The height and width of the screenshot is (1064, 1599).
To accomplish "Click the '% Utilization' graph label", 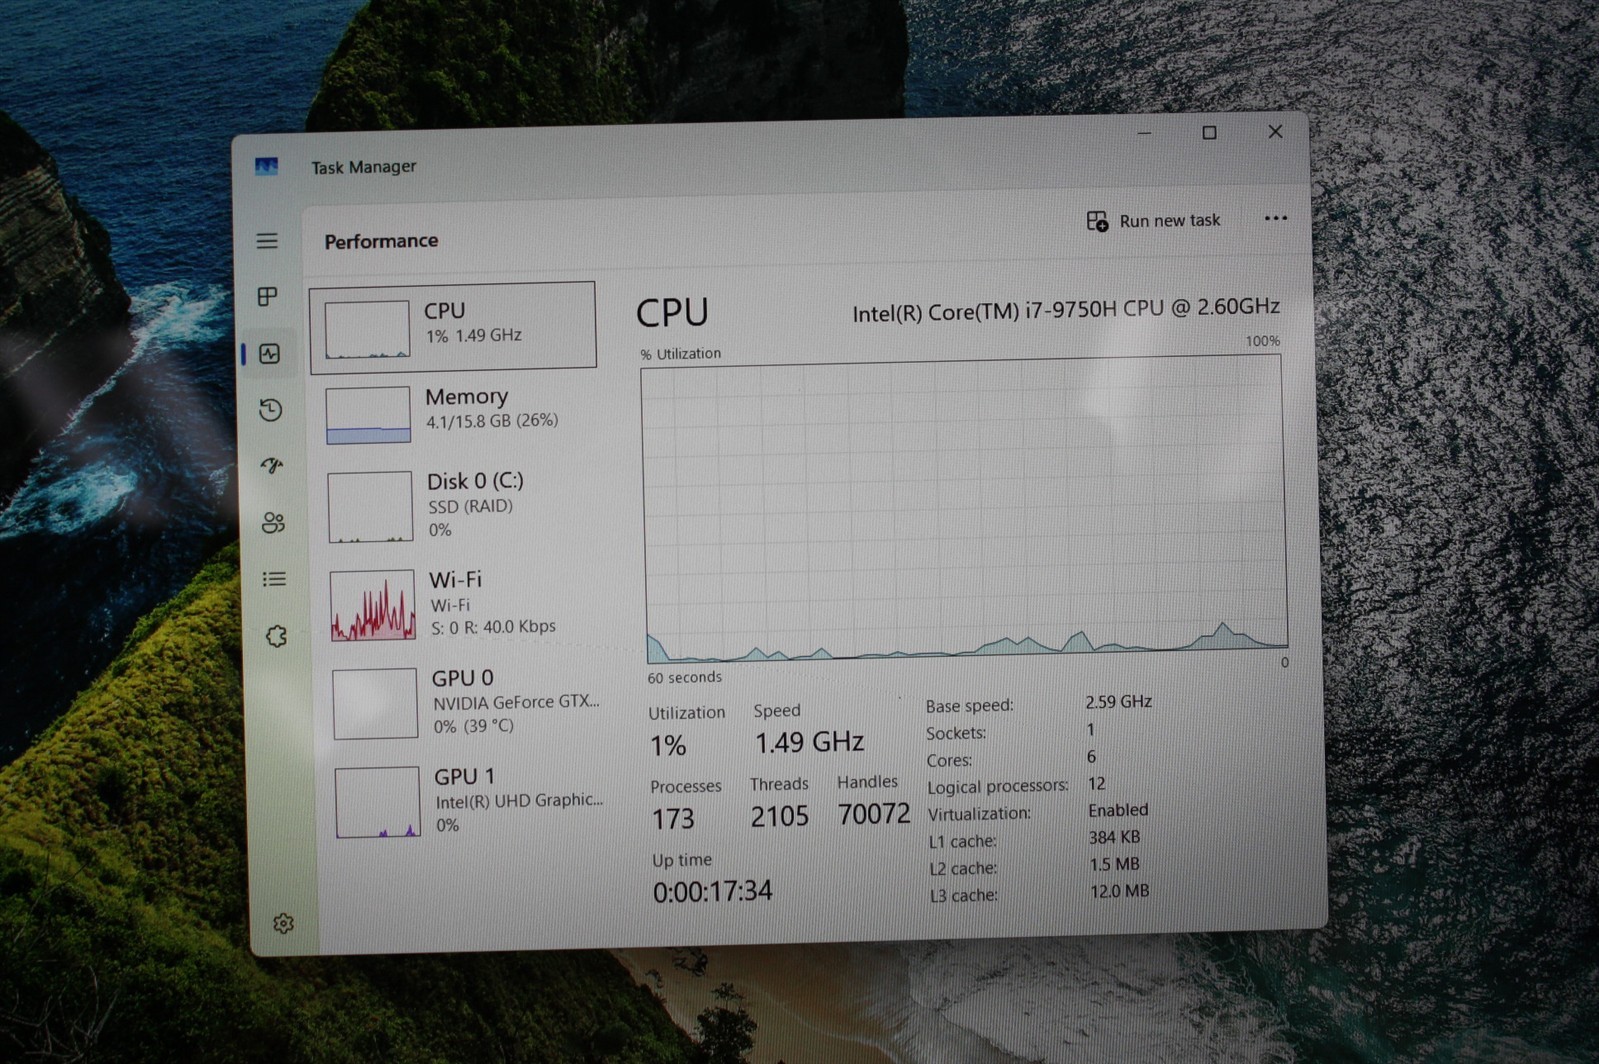I will [680, 354].
